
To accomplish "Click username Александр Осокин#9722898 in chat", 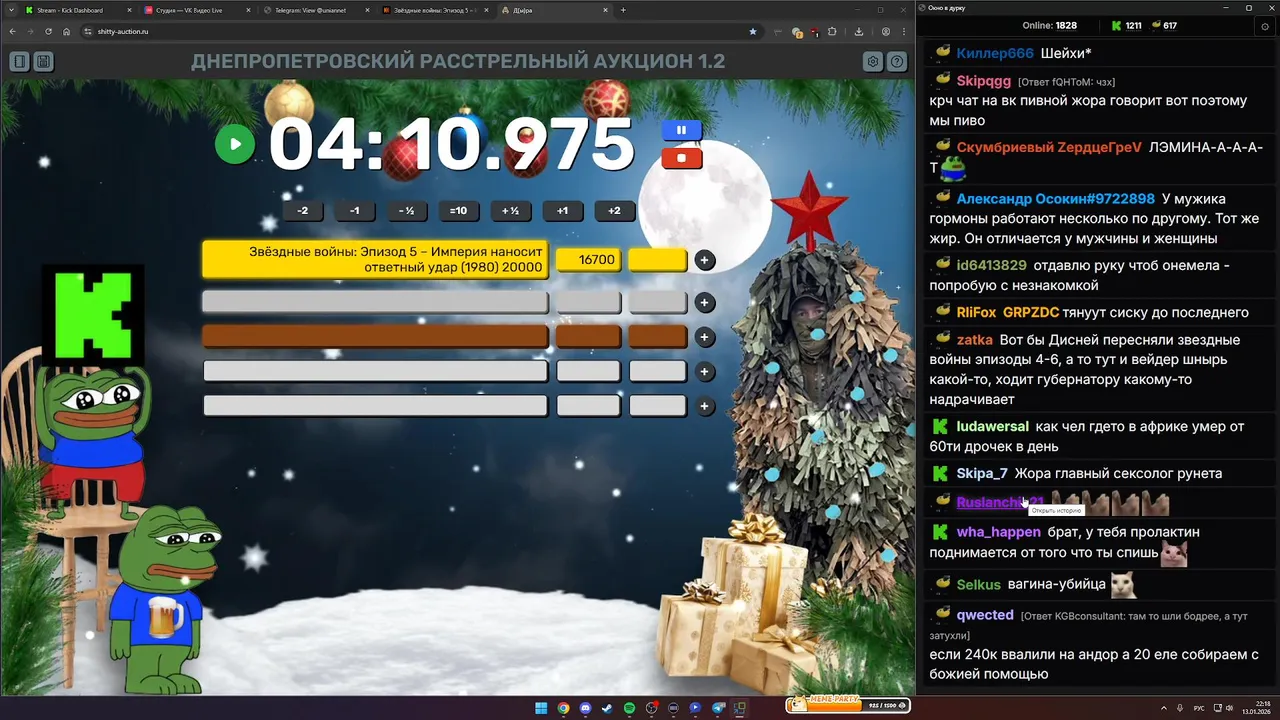I will tap(1056, 199).
